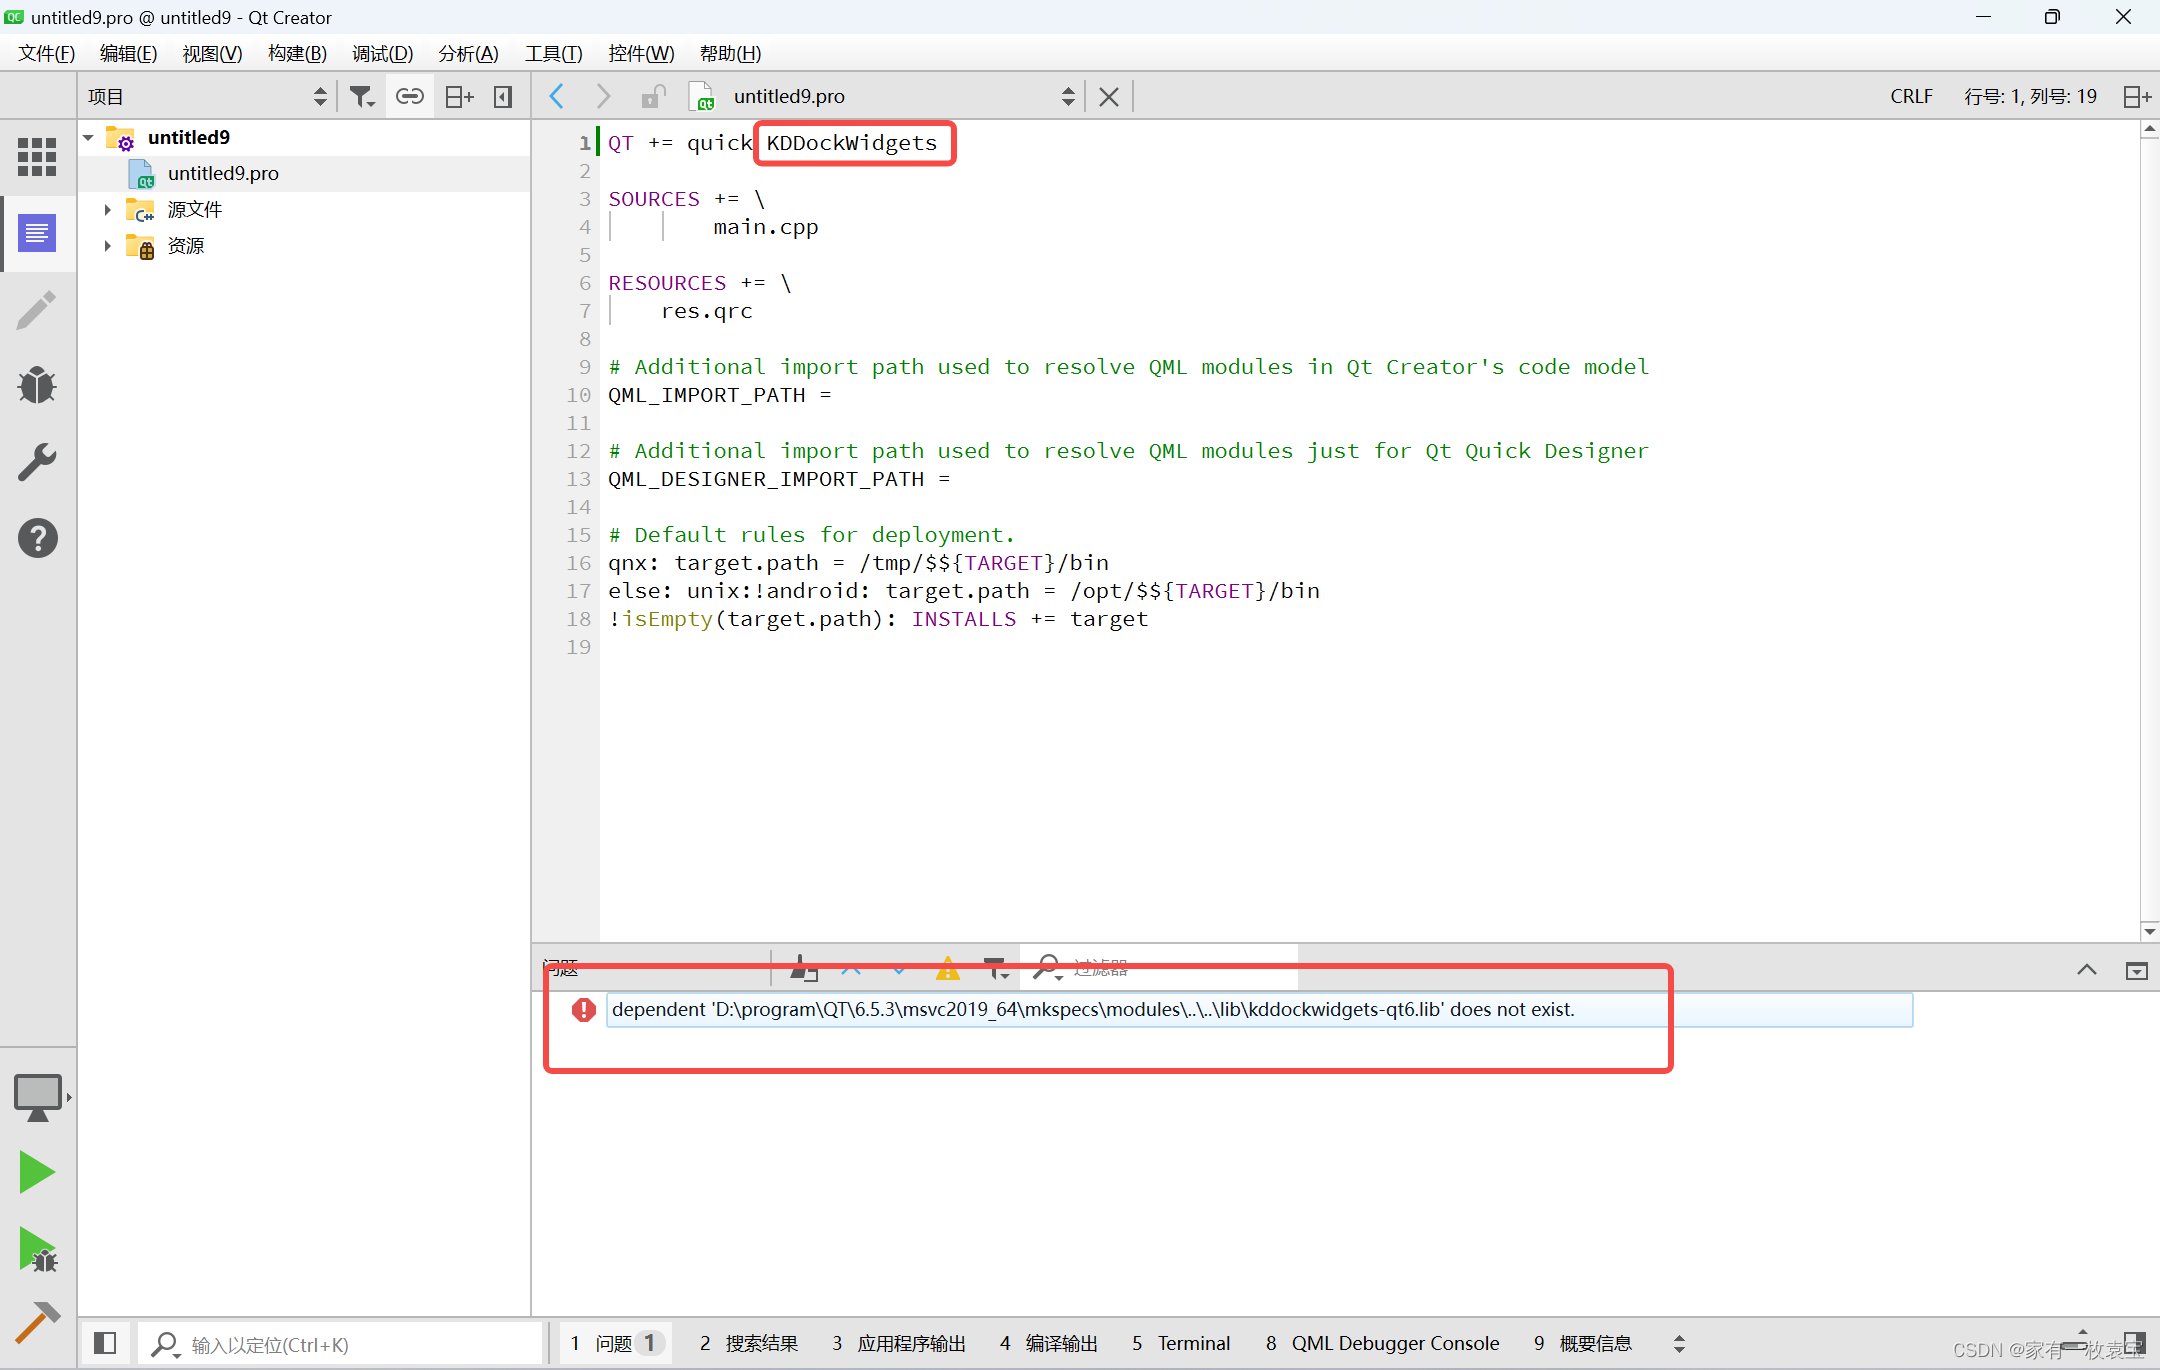Viewport: 2160px width, 1370px height.
Task: Synchronize with editor link icon
Action: [x=410, y=96]
